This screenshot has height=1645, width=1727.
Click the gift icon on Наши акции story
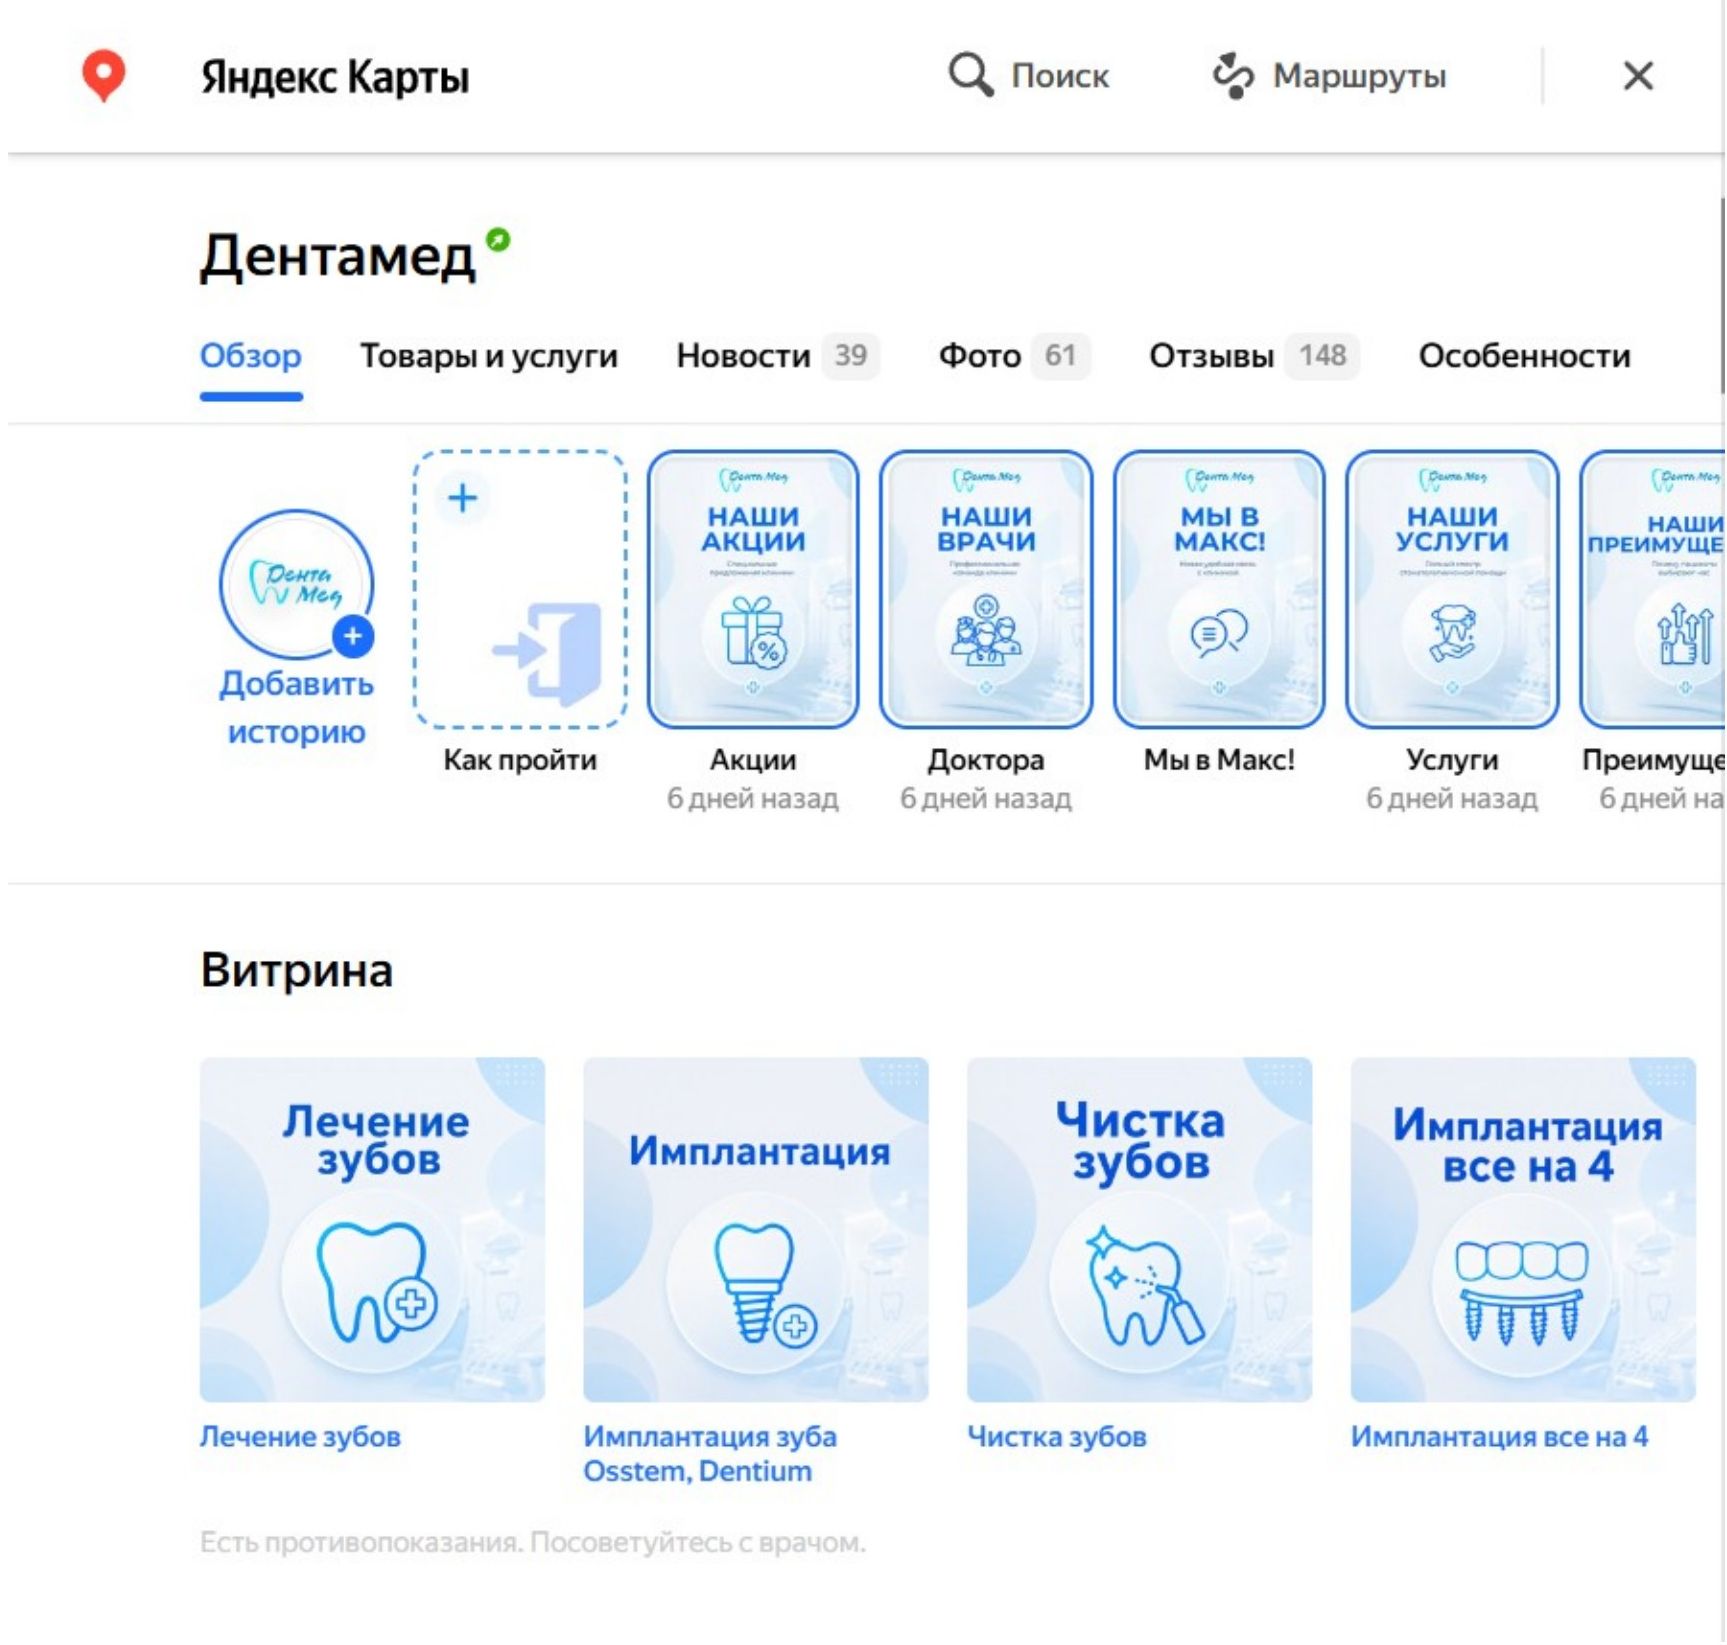754,631
